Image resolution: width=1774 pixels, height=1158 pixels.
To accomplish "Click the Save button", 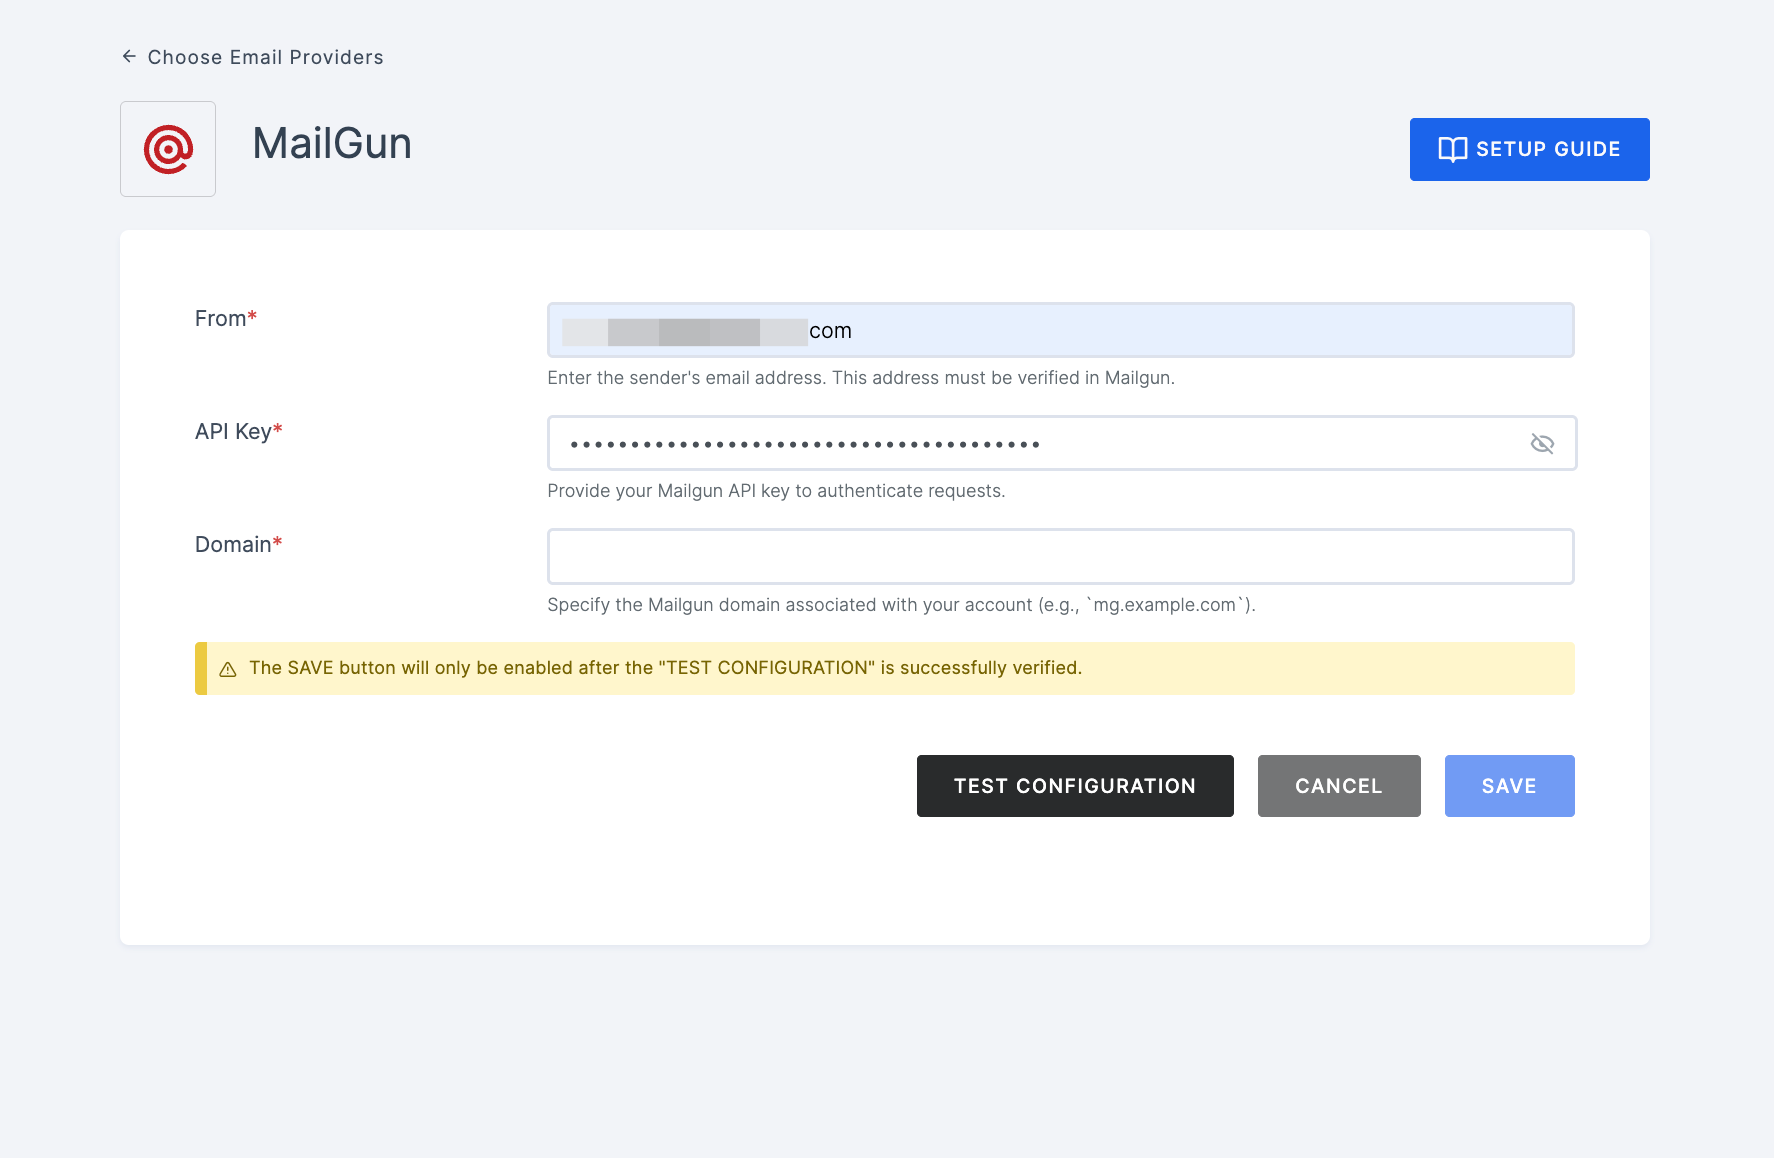I will 1509,786.
